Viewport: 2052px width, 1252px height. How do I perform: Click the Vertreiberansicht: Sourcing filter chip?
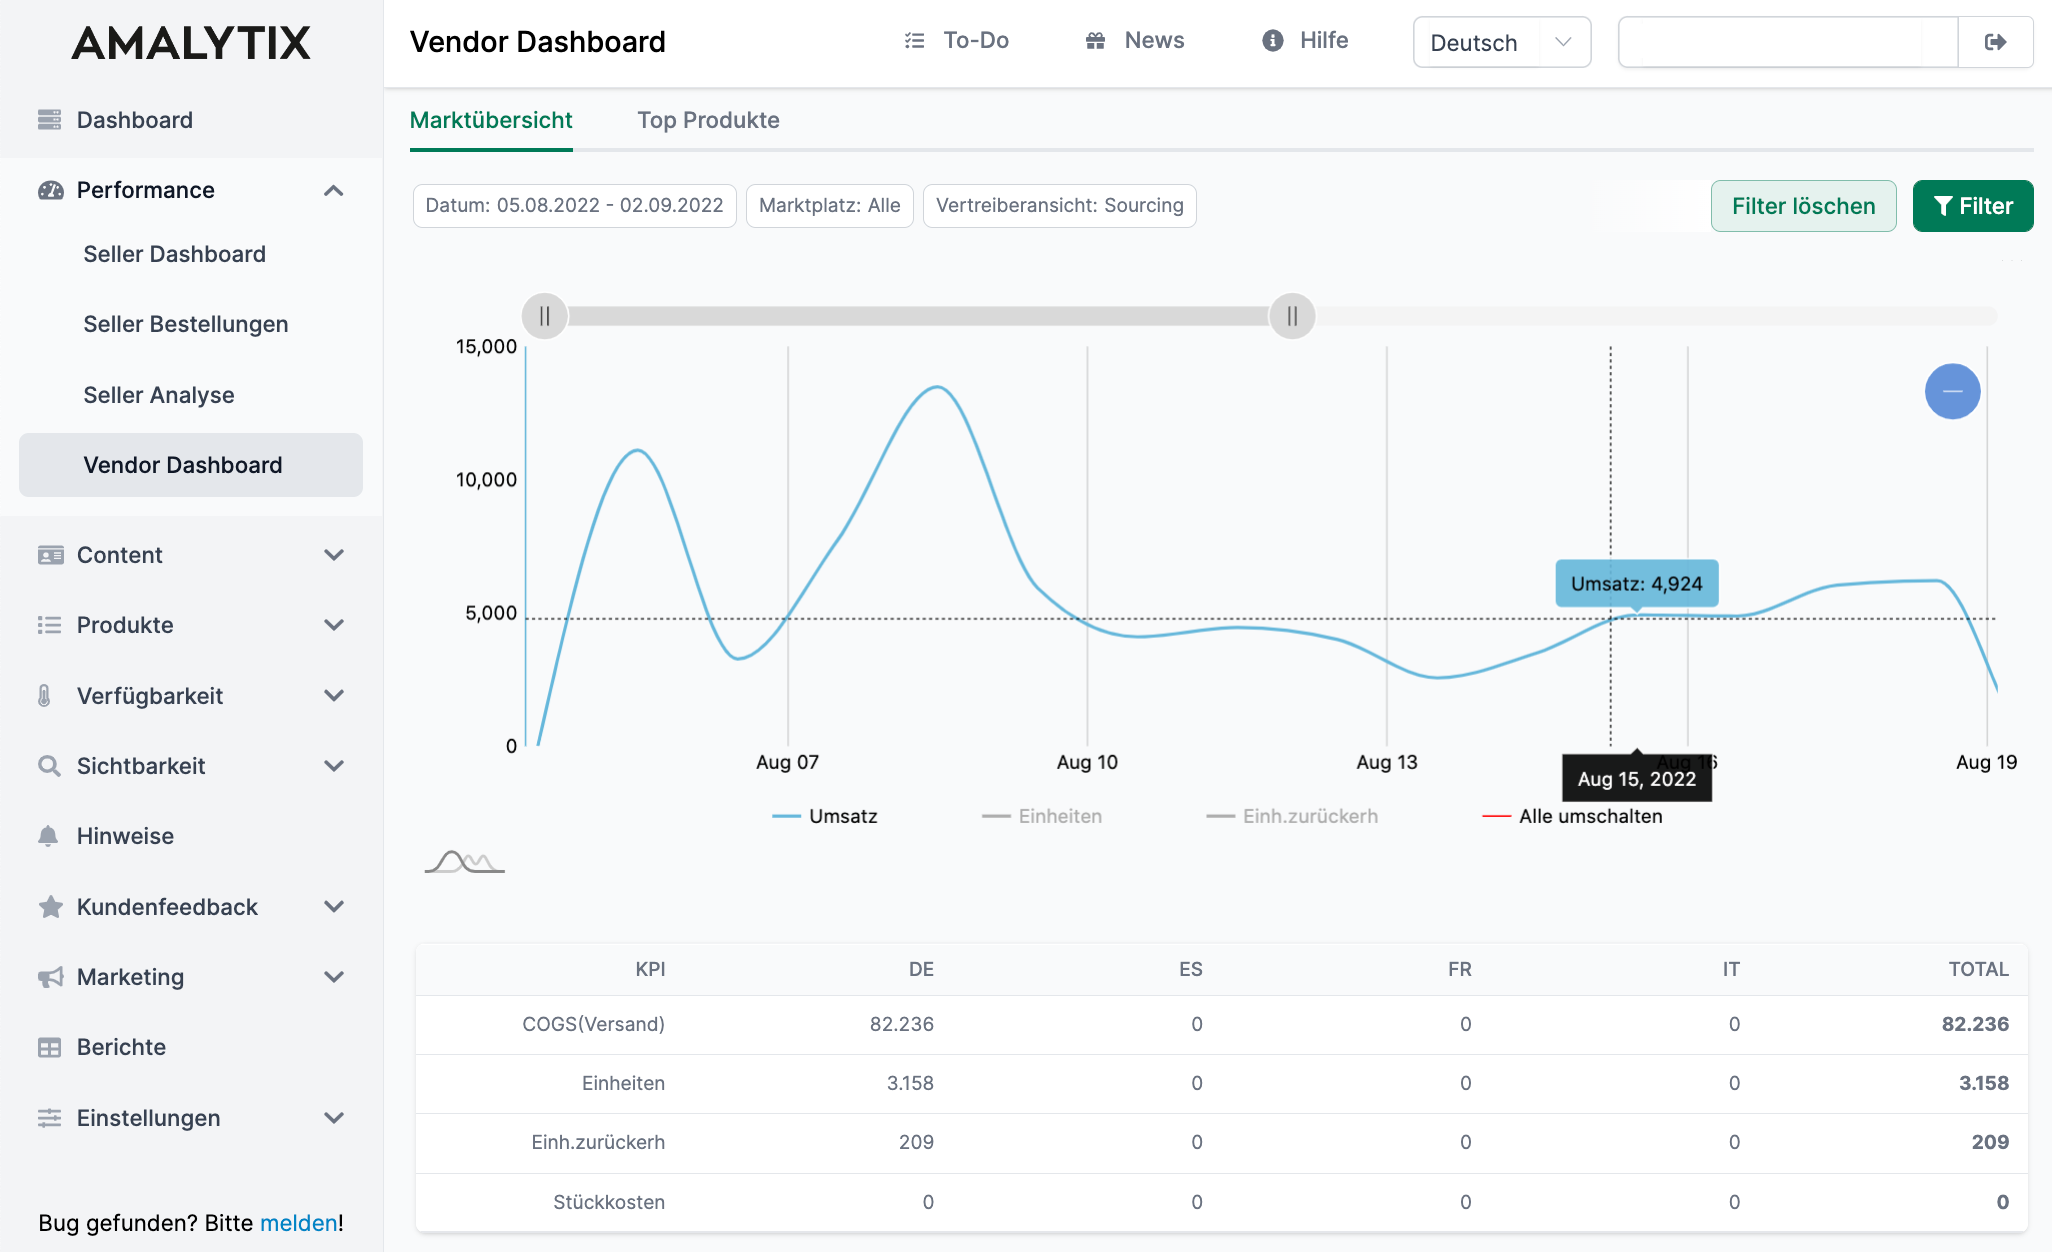tap(1059, 206)
